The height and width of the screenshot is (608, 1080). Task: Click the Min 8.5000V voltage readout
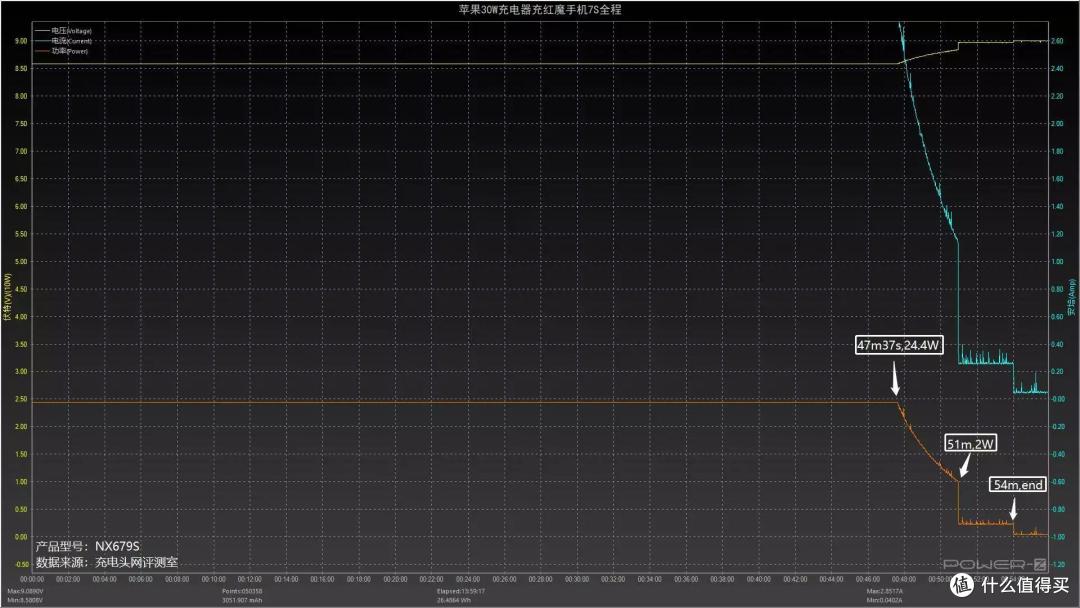[x=25, y=600]
